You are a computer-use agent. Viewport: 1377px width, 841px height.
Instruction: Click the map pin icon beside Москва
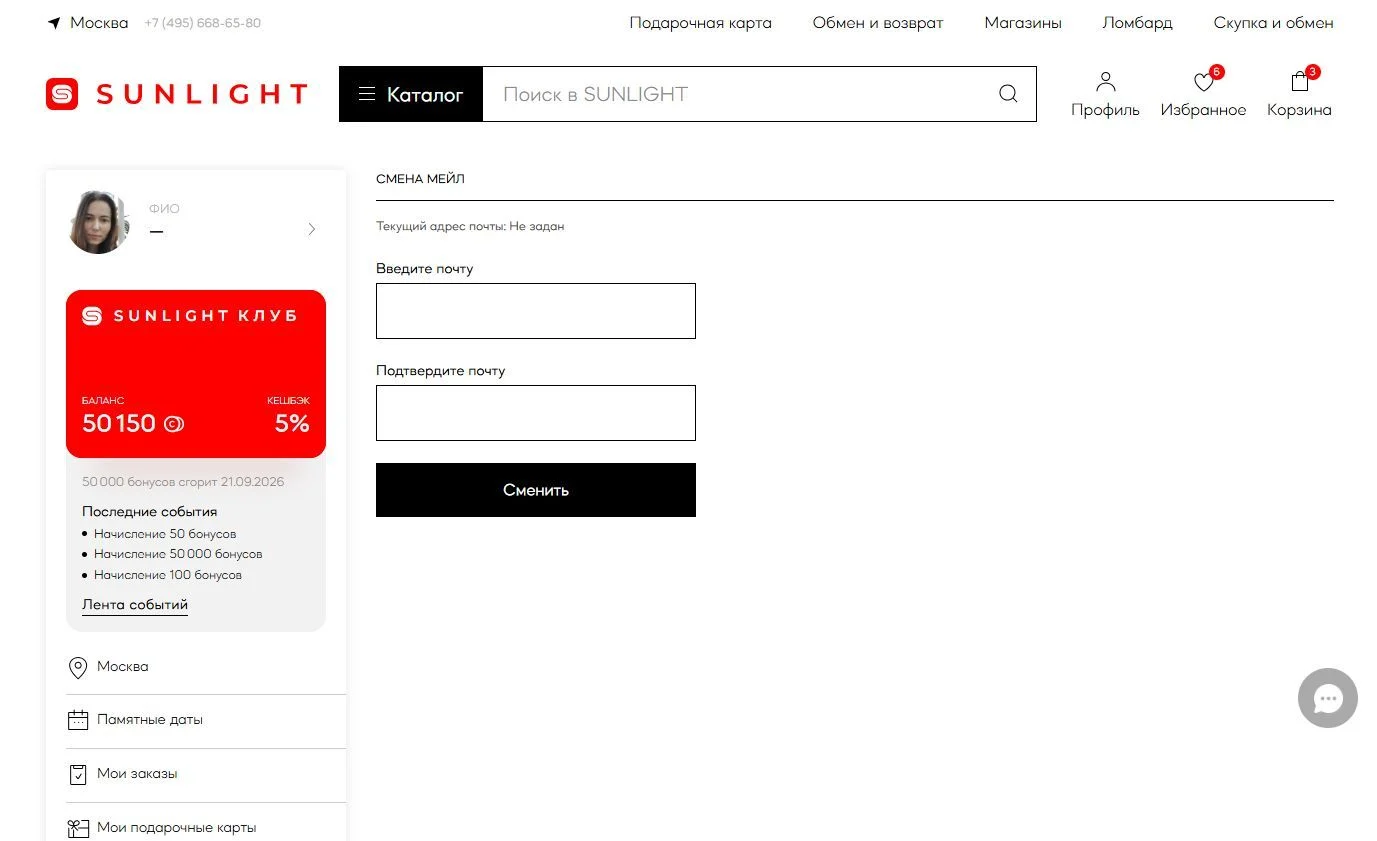[77, 667]
